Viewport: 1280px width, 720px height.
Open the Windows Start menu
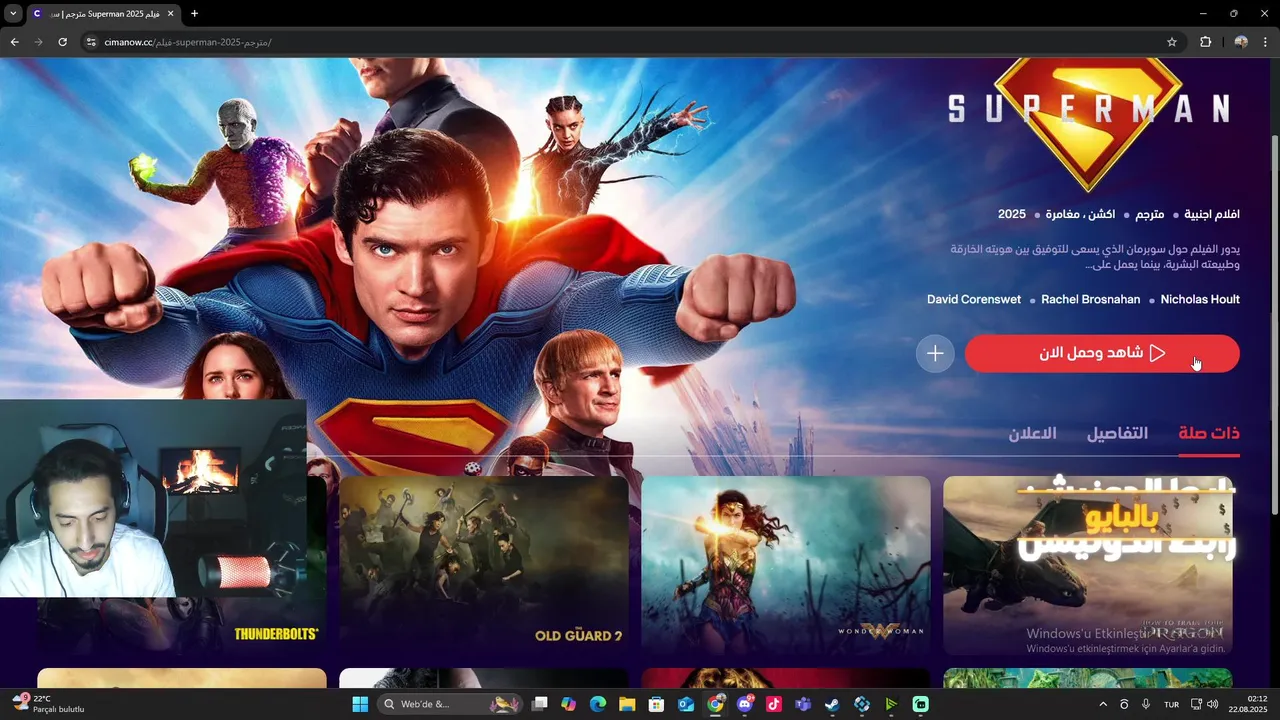[360, 704]
